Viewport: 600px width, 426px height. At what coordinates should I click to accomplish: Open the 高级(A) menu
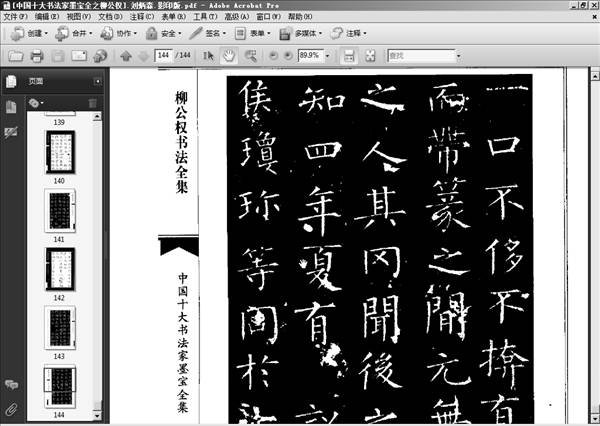click(x=237, y=17)
